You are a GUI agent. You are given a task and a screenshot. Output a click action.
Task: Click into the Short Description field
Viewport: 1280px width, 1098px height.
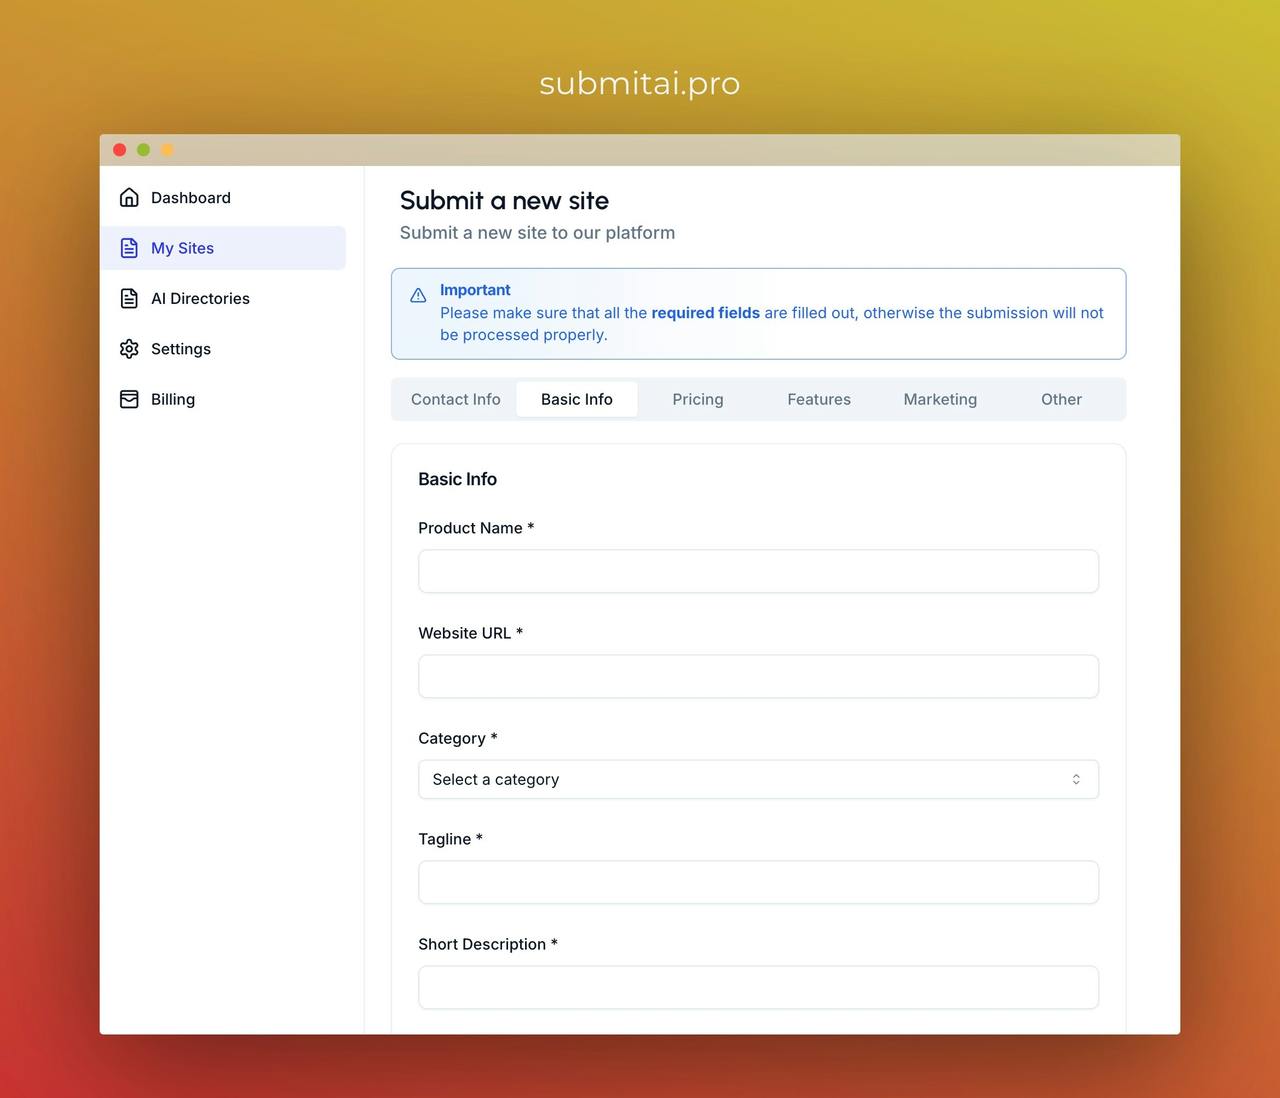758,988
